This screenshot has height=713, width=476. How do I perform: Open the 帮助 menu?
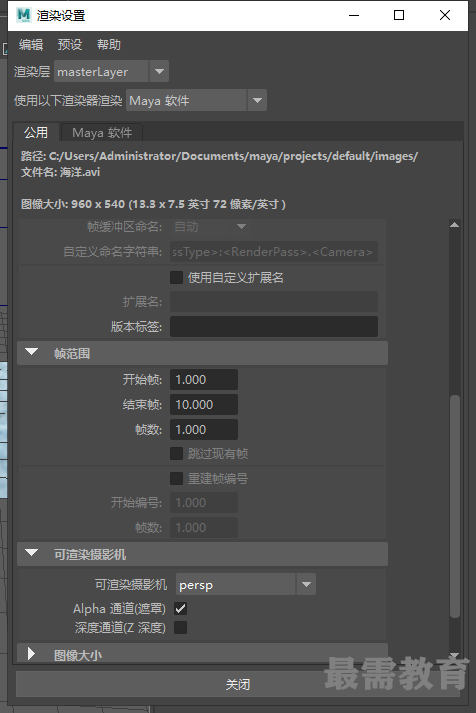pyautogui.click(x=109, y=45)
